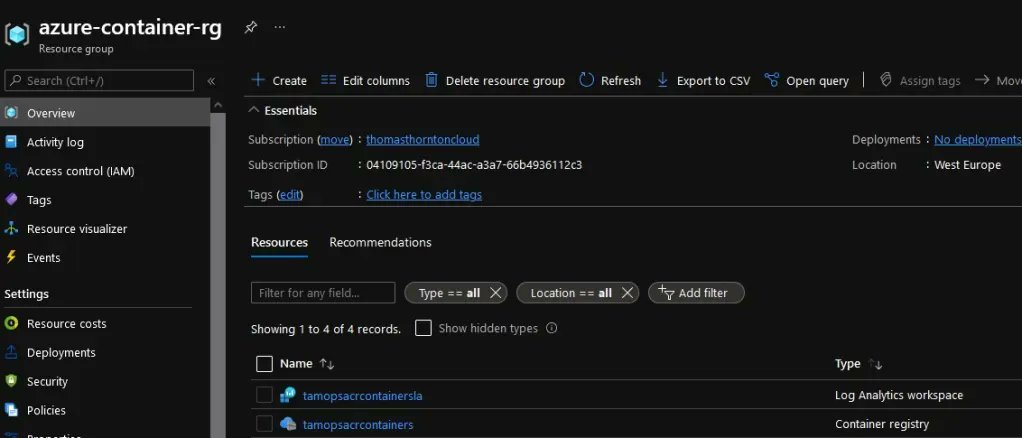1022x438 pixels.
Task: Click the Security shield icon
Action: tap(11, 381)
